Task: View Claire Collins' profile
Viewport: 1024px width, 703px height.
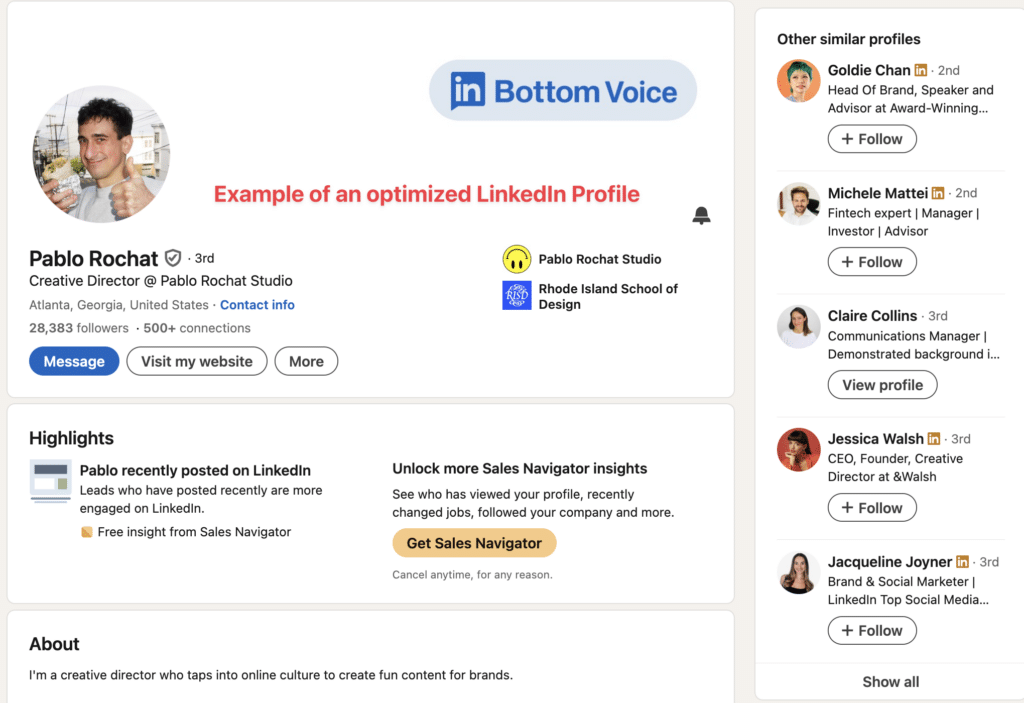Action: click(x=882, y=385)
